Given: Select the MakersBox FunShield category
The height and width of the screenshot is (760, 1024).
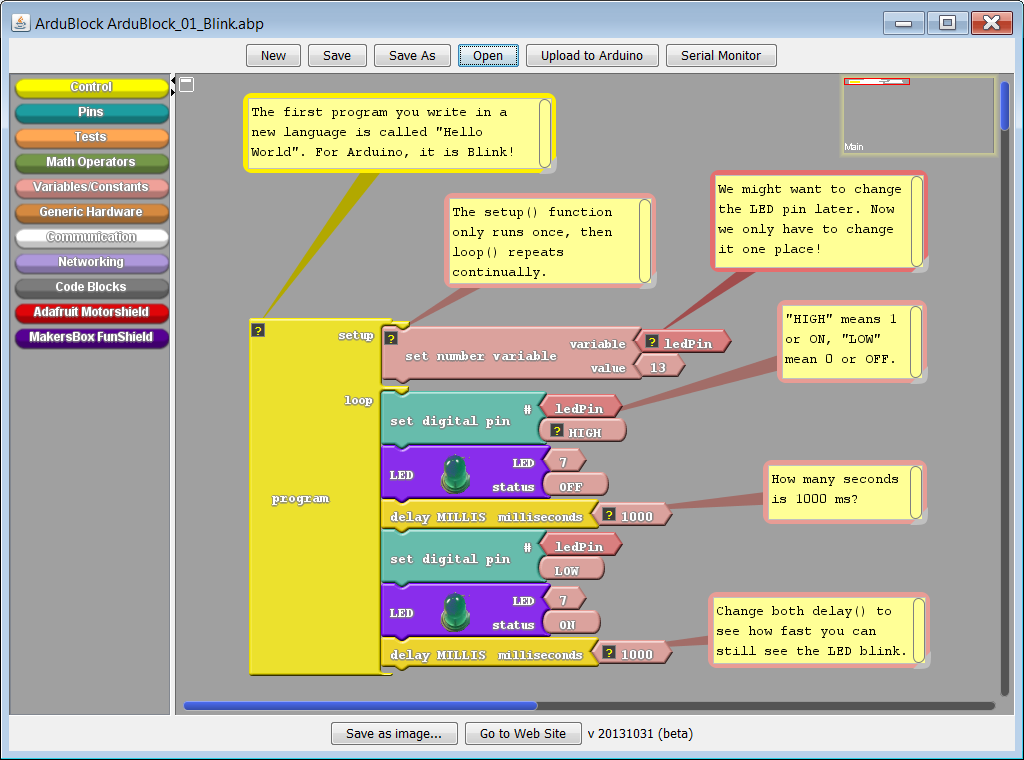Looking at the screenshot, I should tap(91, 338).
